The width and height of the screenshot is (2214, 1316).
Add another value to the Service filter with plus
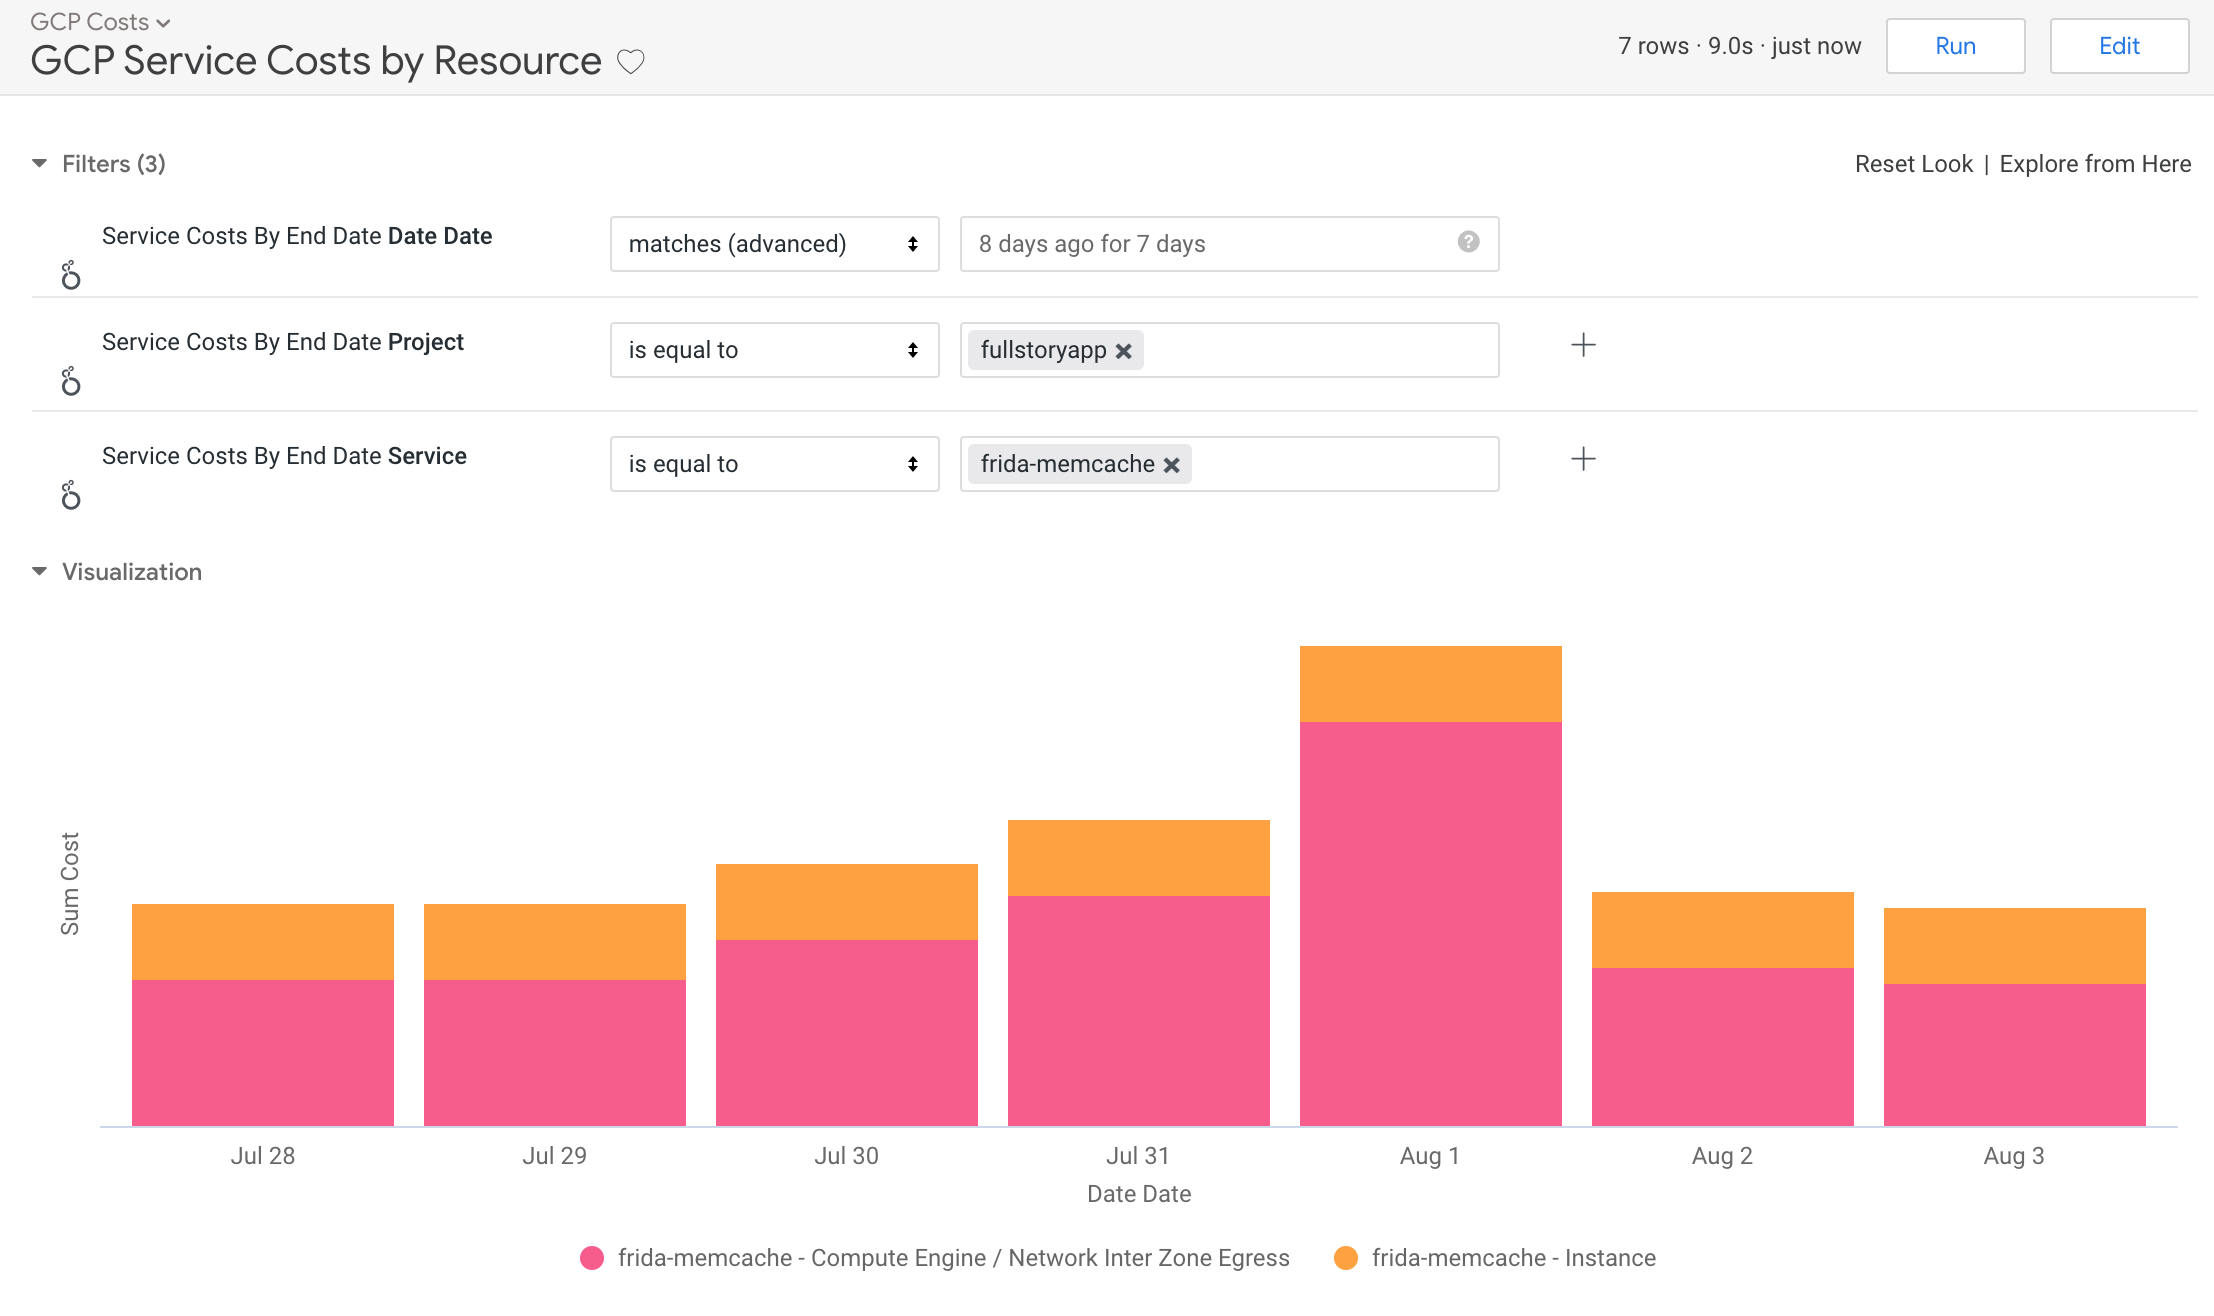pos(1583,459)
